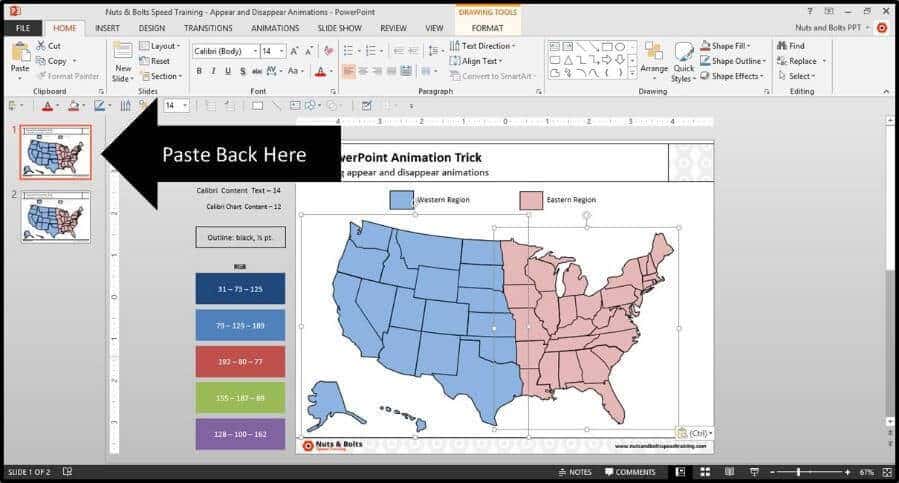Start Slide Show from status bar
This screenshot has height=483, width=899.
point(755,472)
